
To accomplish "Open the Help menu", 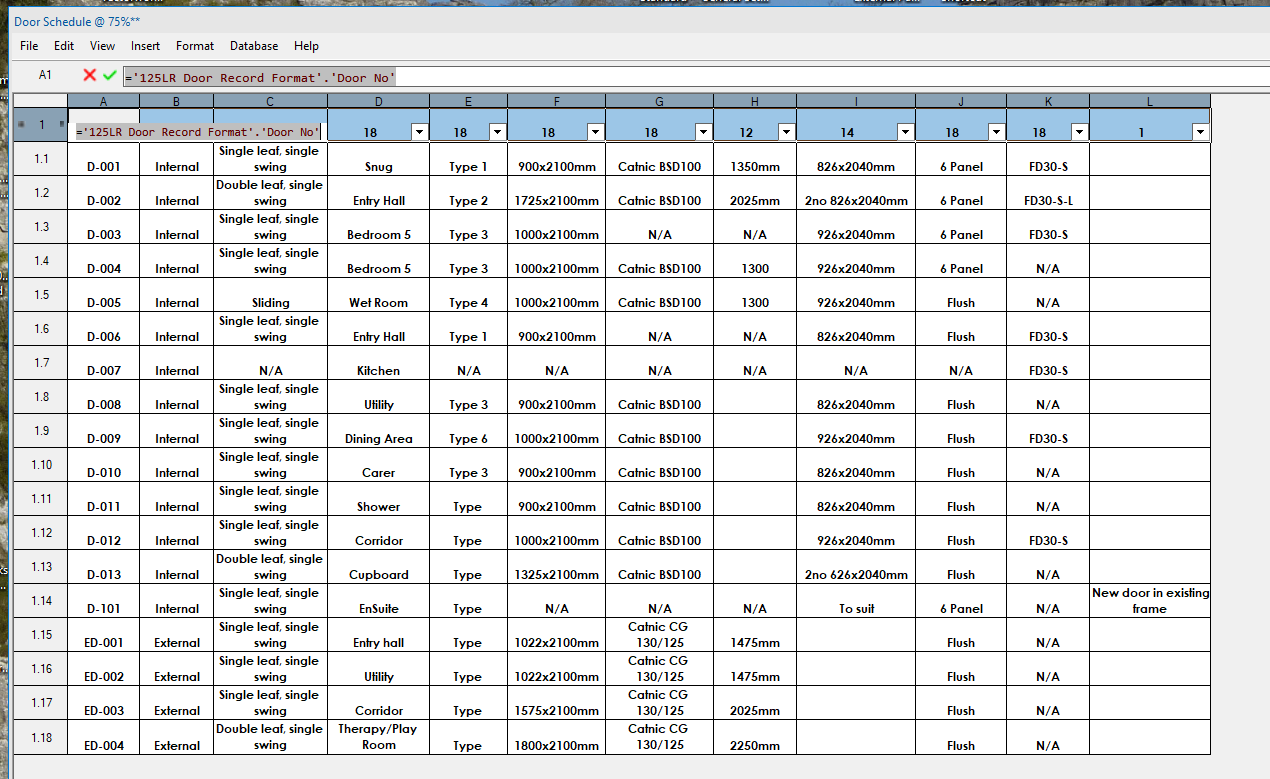I will pos(306,46).
